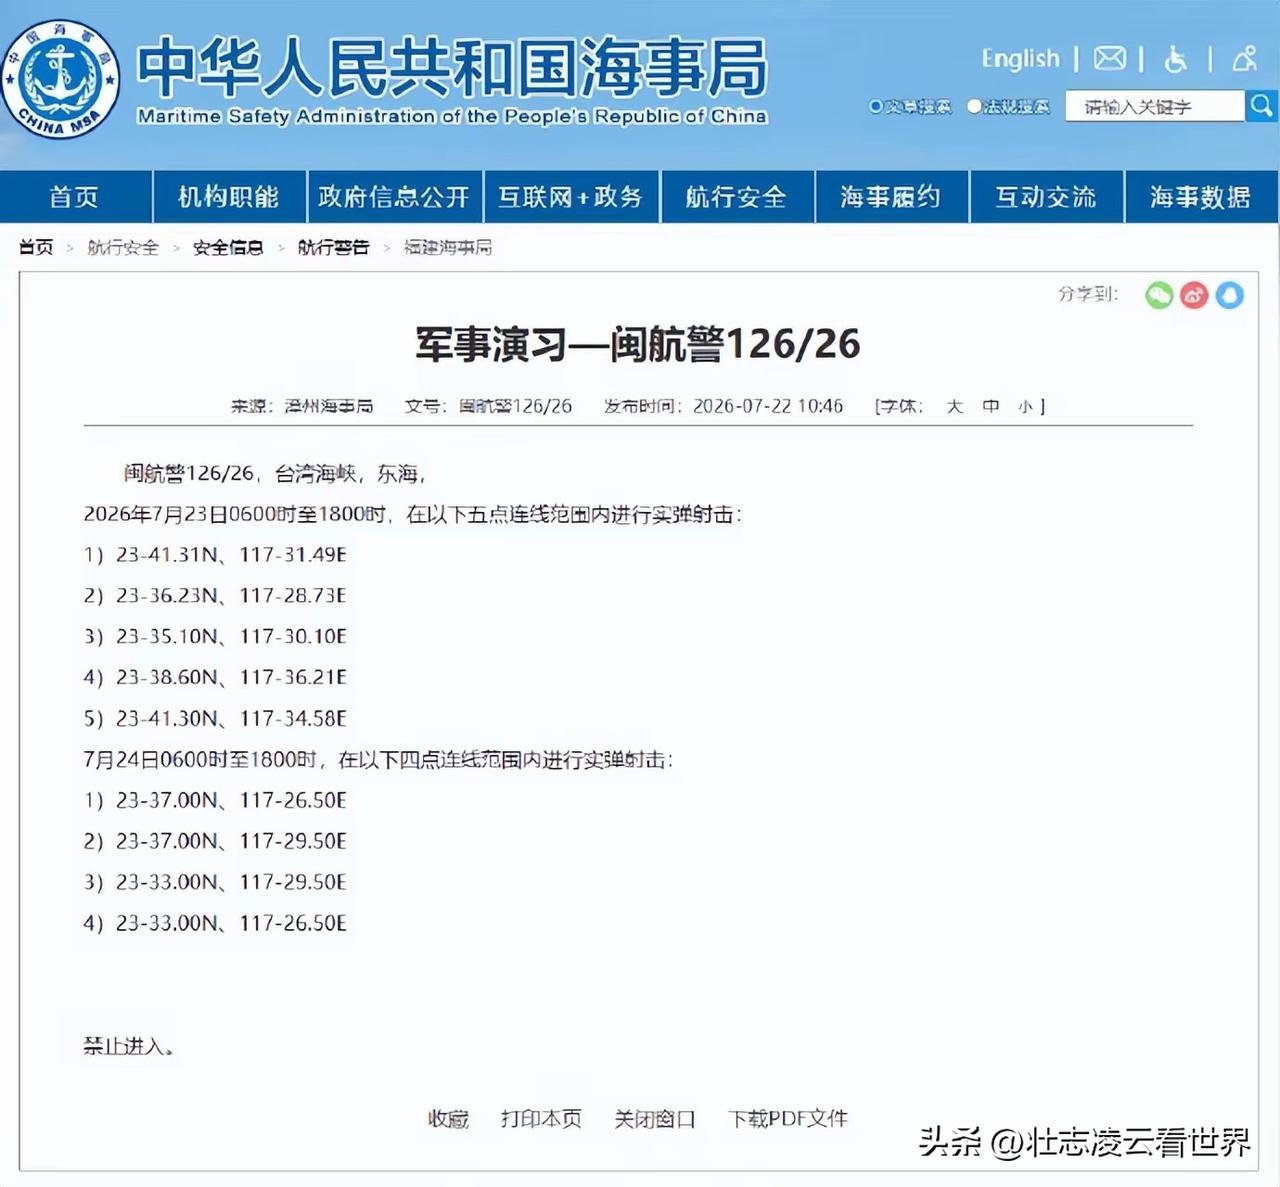Open the 海事数据 navigation tab
Screen dimensions: 1280x1187
click(x=1201, y=197)
